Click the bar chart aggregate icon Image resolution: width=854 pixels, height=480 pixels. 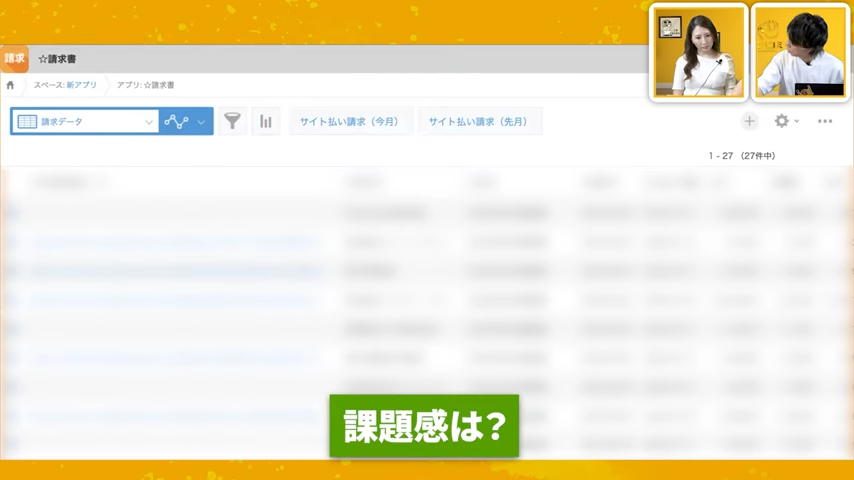pos(266,121)
